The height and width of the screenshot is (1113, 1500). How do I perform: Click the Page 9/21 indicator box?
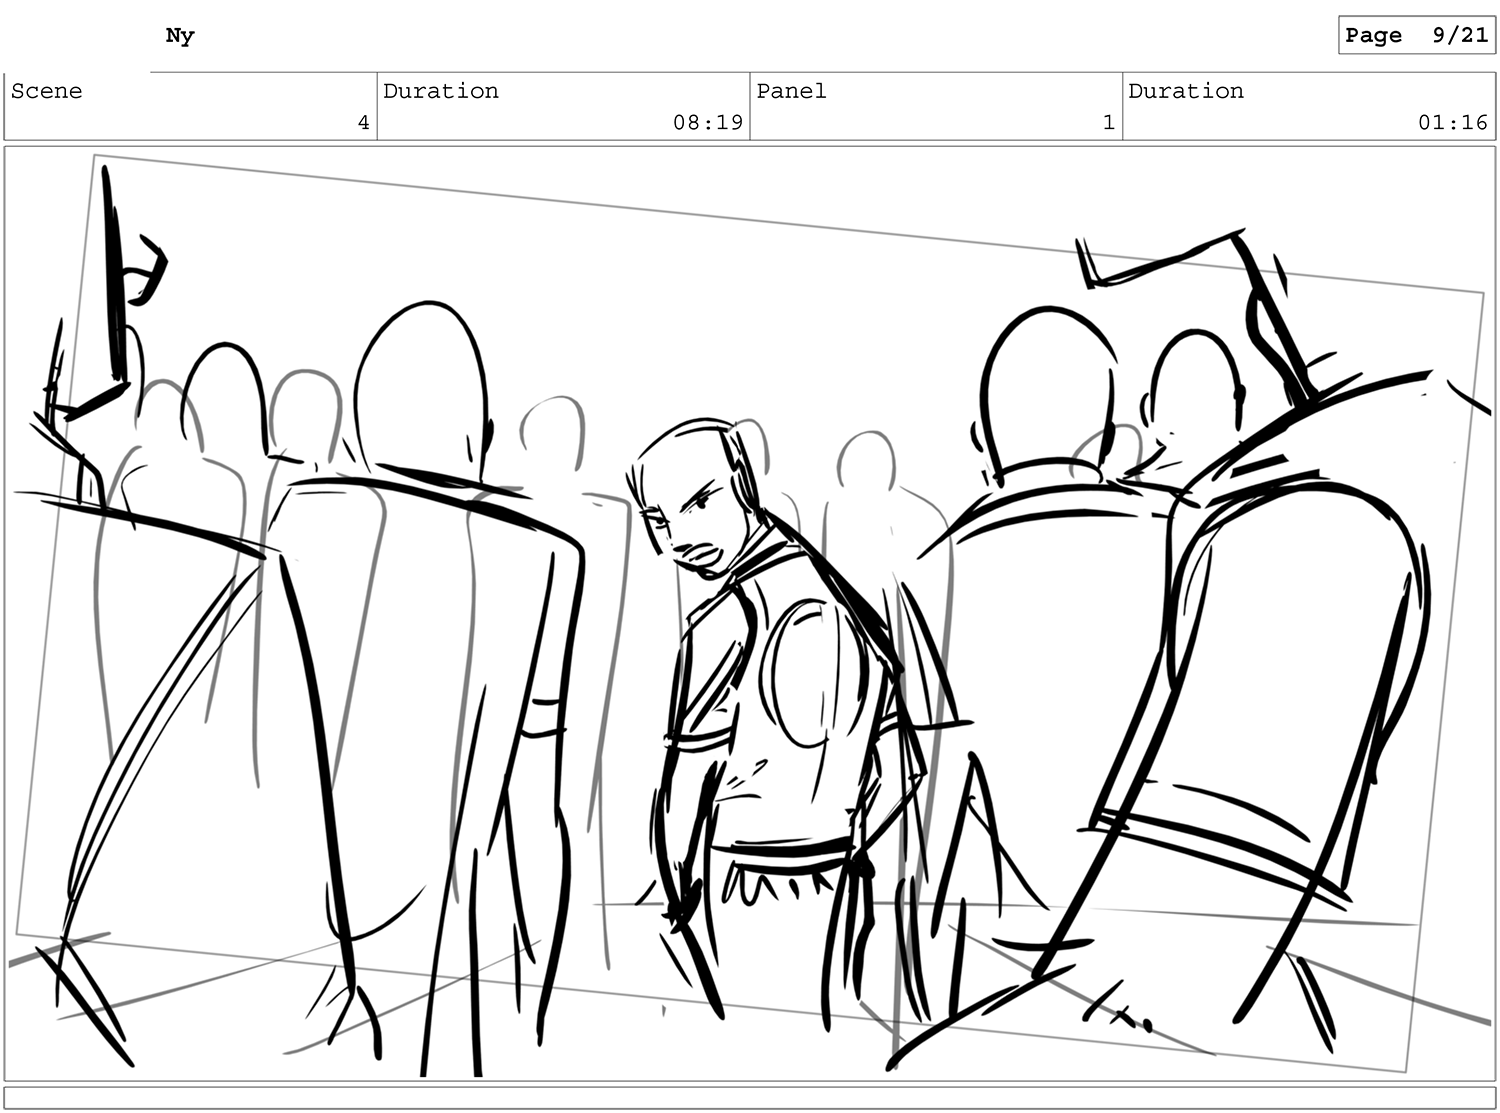[1416, 35]
